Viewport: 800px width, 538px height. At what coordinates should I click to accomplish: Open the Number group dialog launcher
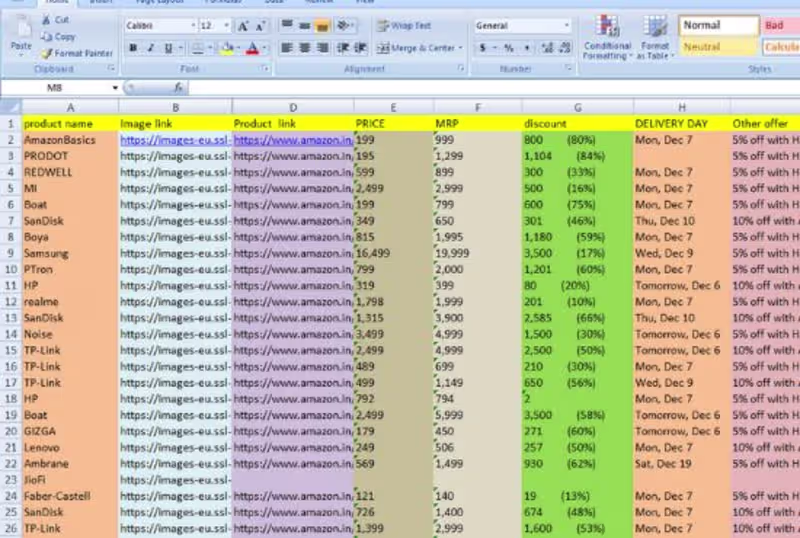click(569, 68)
